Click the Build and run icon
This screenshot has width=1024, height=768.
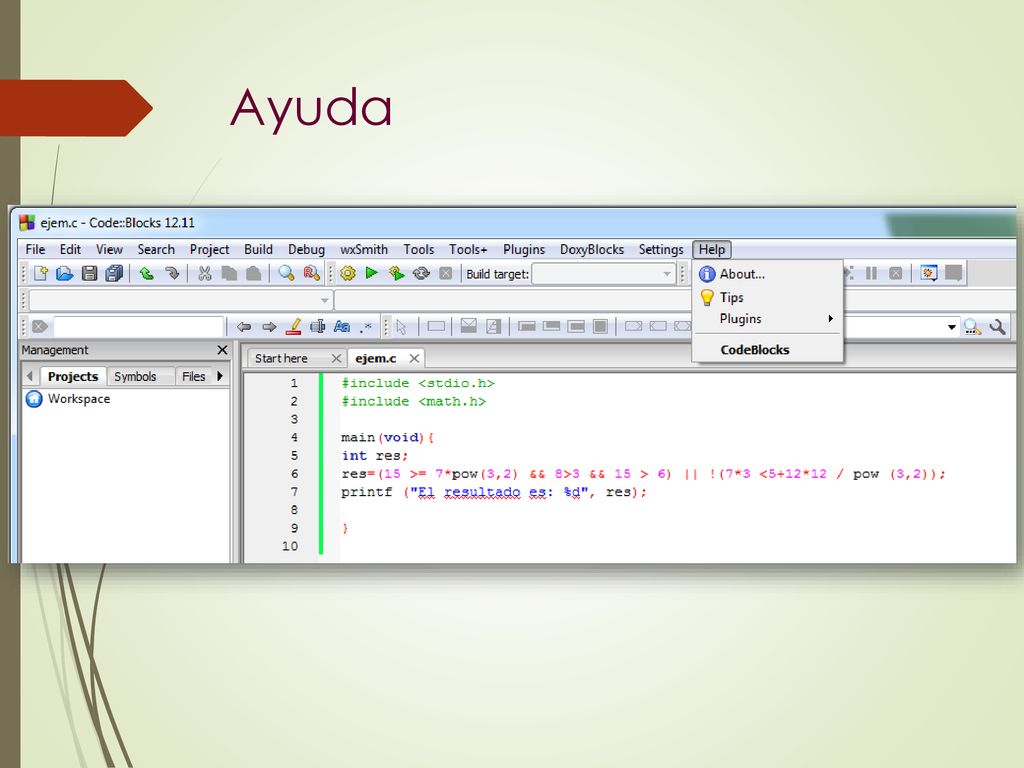[396, 274]
